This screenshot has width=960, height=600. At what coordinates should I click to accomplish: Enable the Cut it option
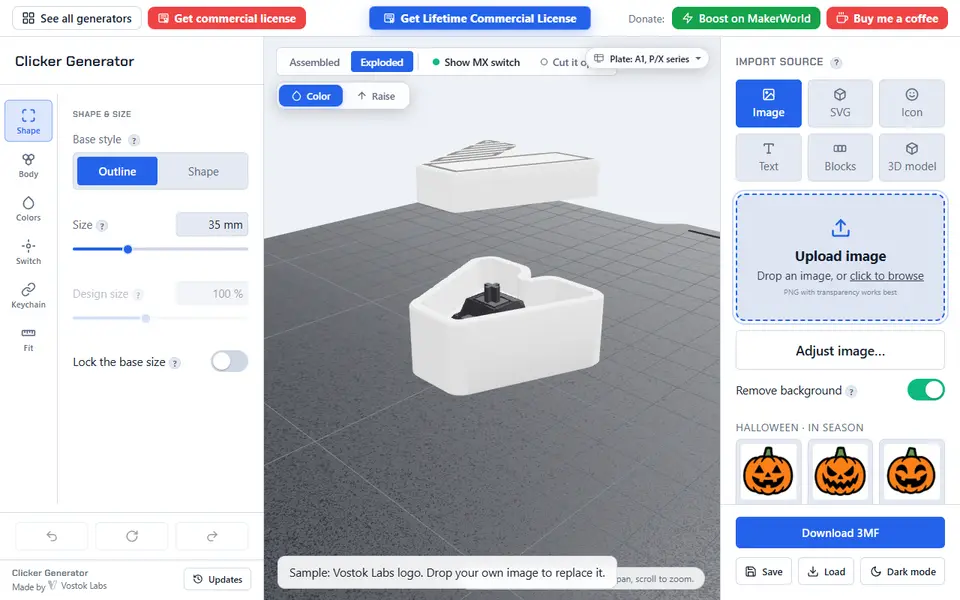563,62
